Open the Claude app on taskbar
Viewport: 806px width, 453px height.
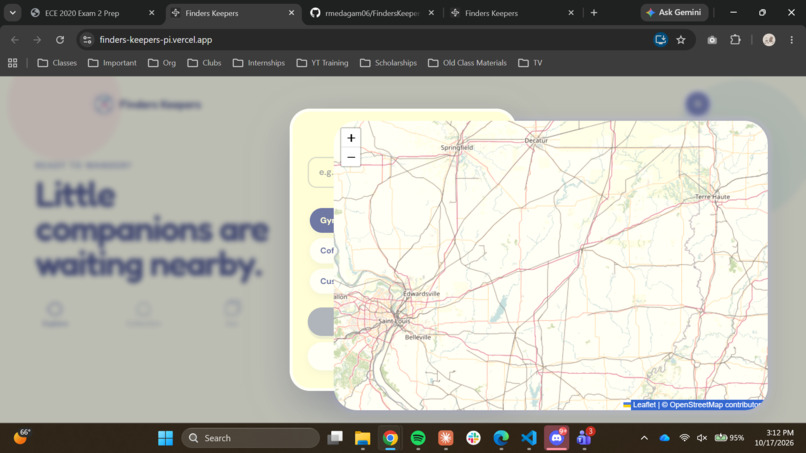click(446, 438)
